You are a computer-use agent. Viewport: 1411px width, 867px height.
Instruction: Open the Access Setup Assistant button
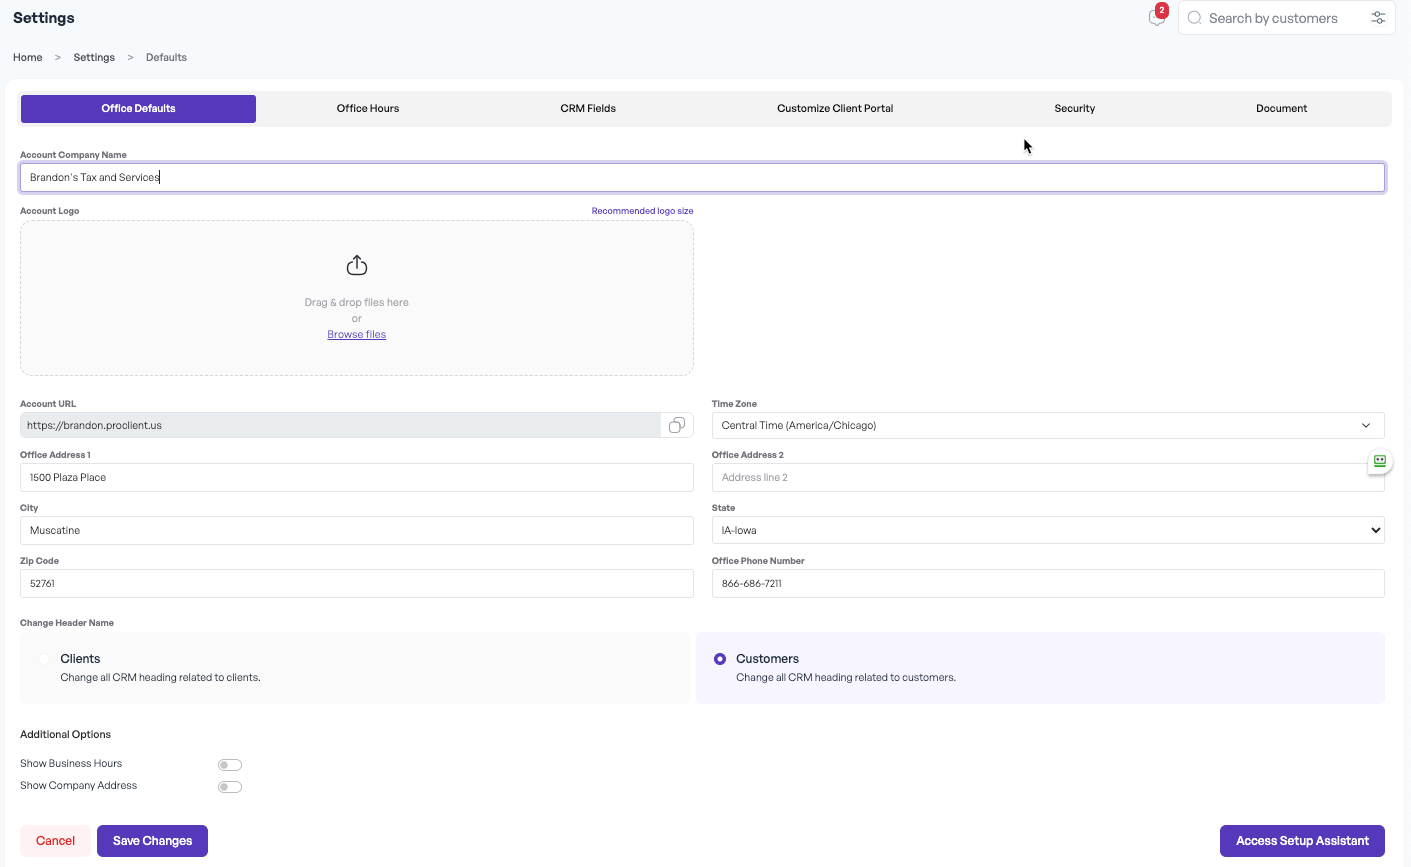coord(1302,841)
